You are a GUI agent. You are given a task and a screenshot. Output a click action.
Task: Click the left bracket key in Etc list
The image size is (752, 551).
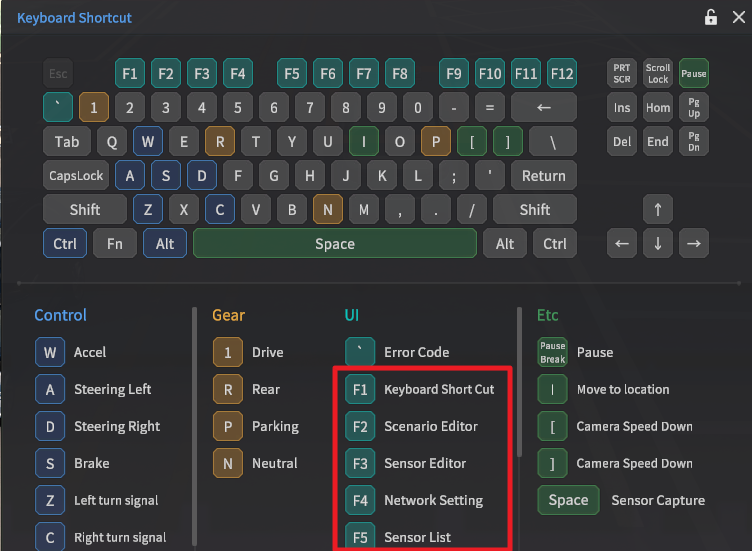click(552, 426)
